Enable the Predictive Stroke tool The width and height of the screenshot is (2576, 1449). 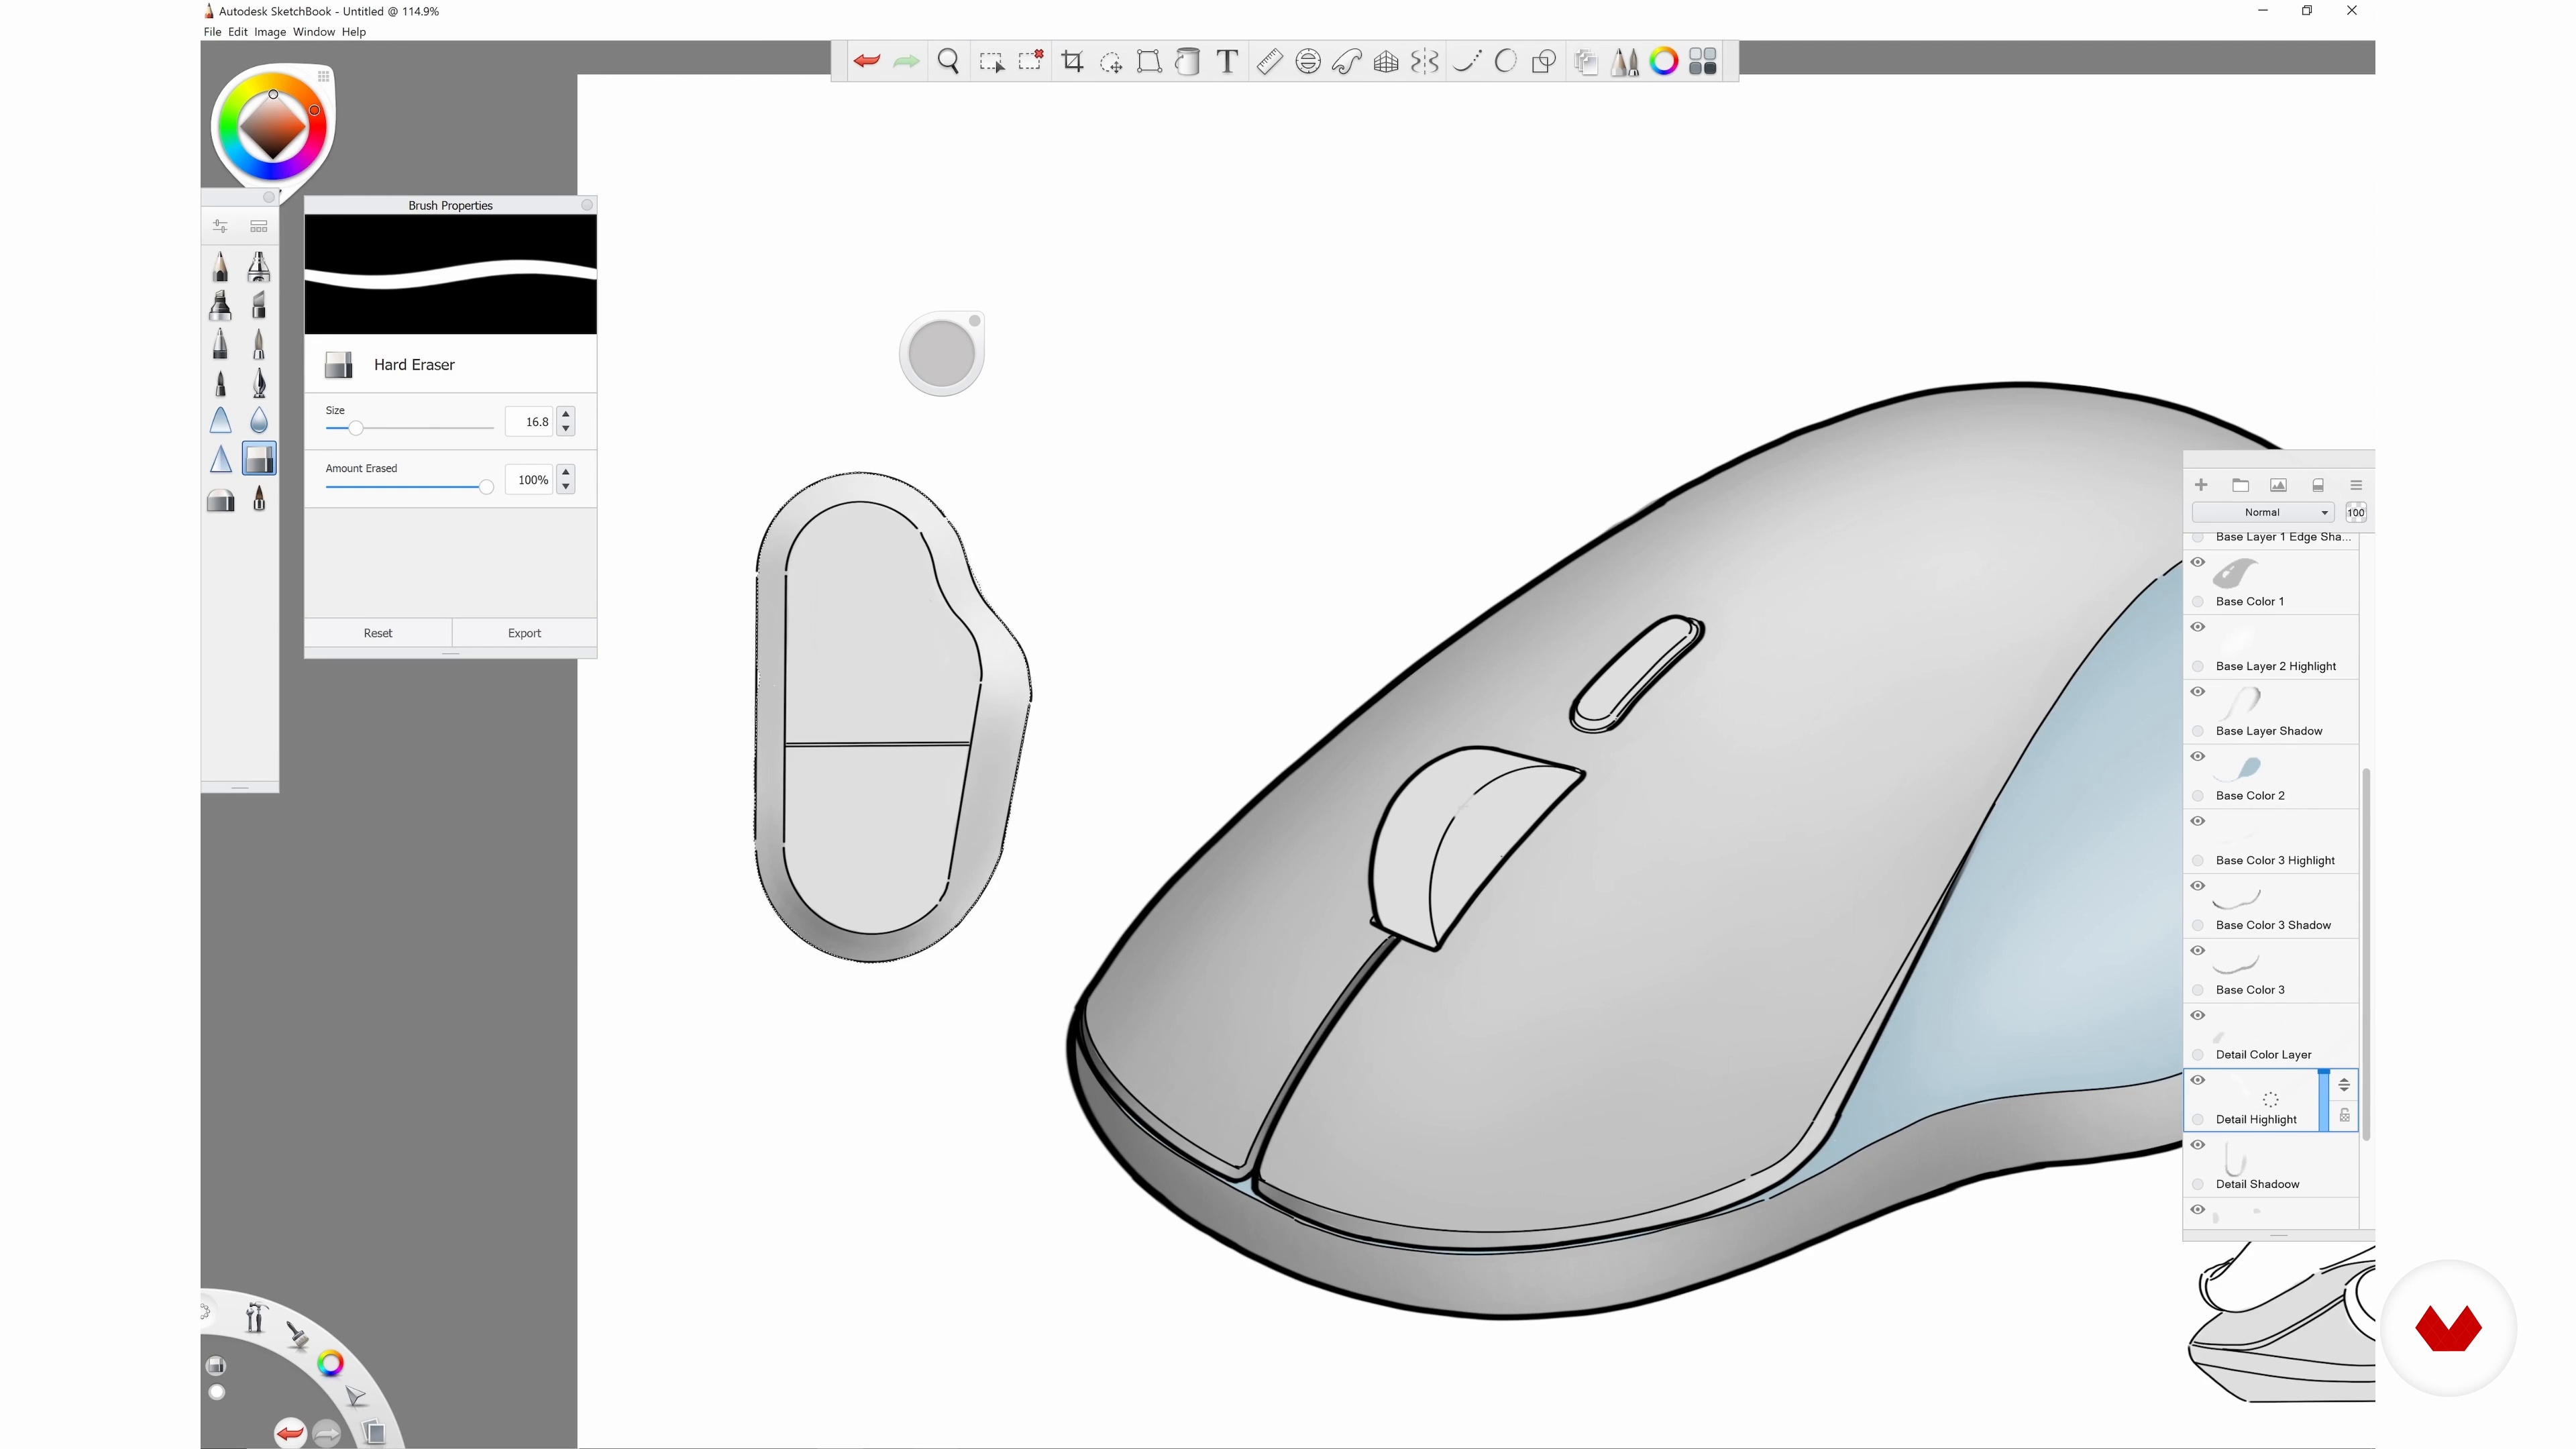click(1505, 61)
